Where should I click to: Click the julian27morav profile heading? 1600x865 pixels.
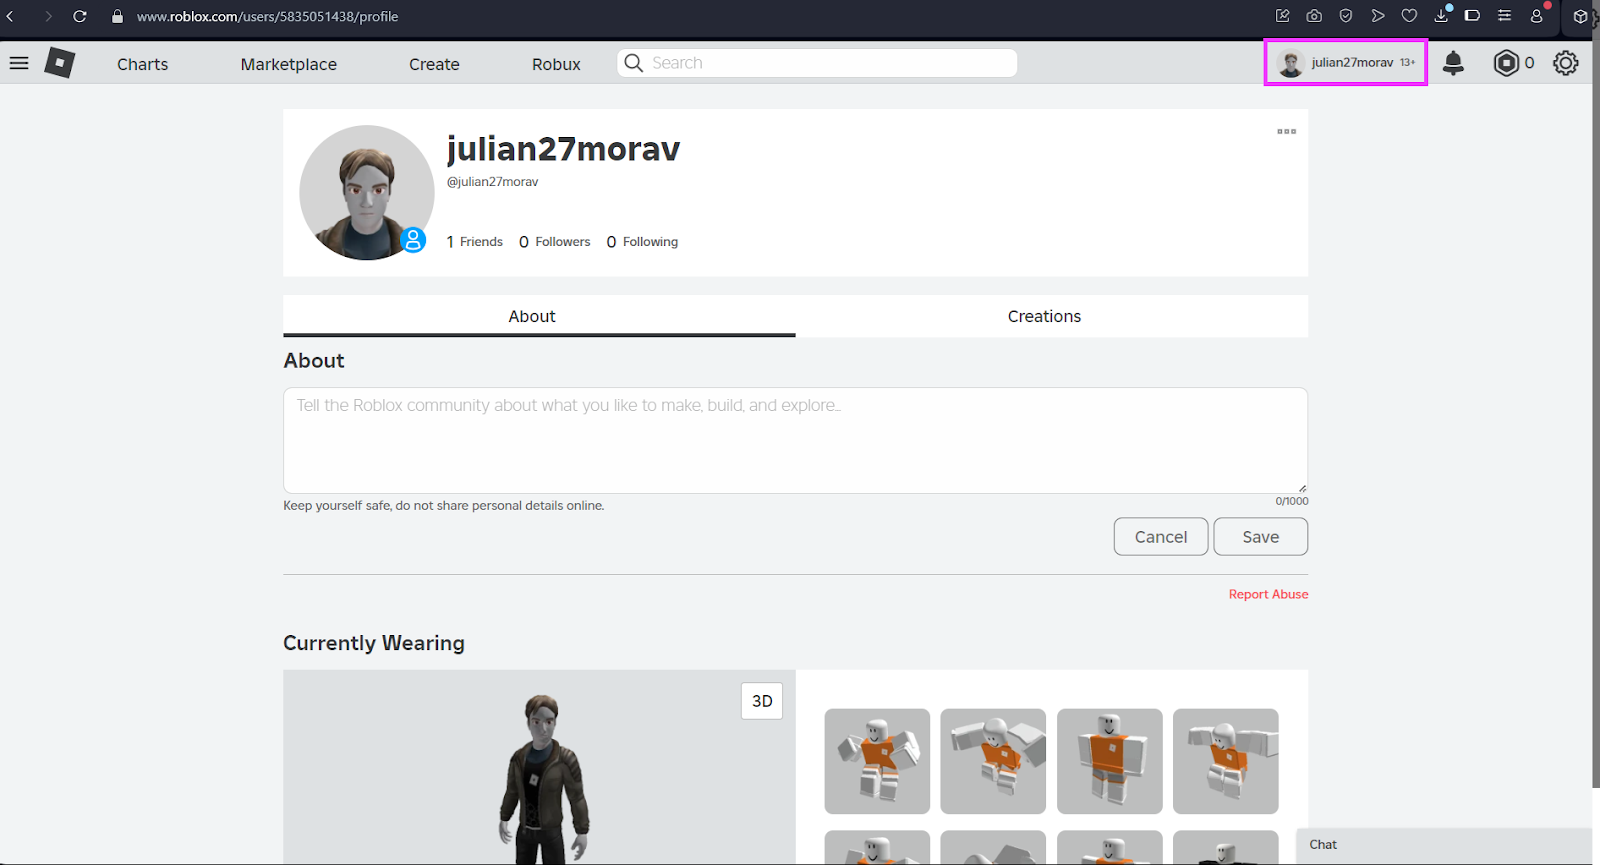coord(563,149)
